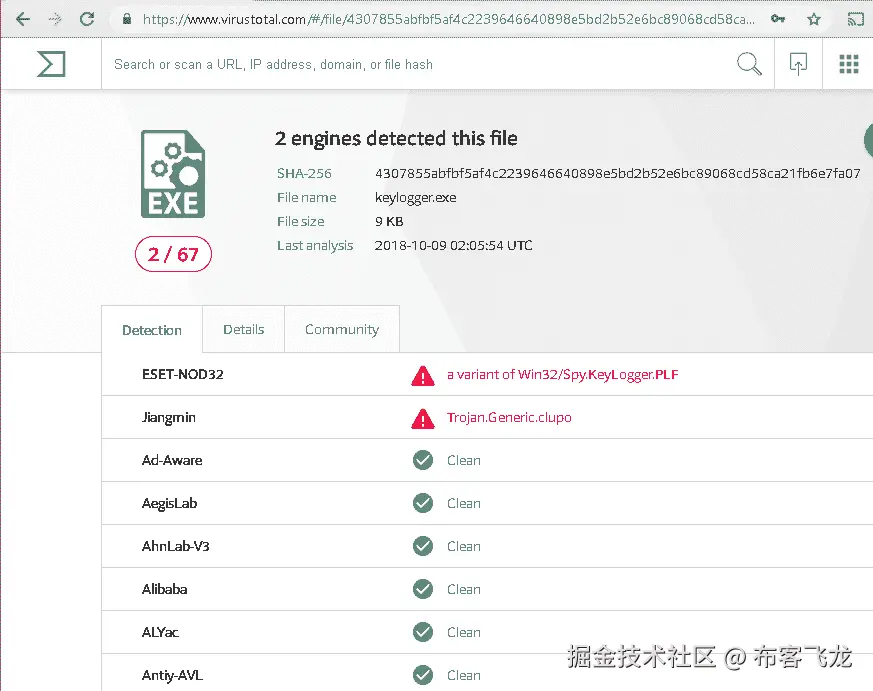Click the EXE file type icon
The height and width of the screenshot is (691, 873).
(x=173, y=174)
